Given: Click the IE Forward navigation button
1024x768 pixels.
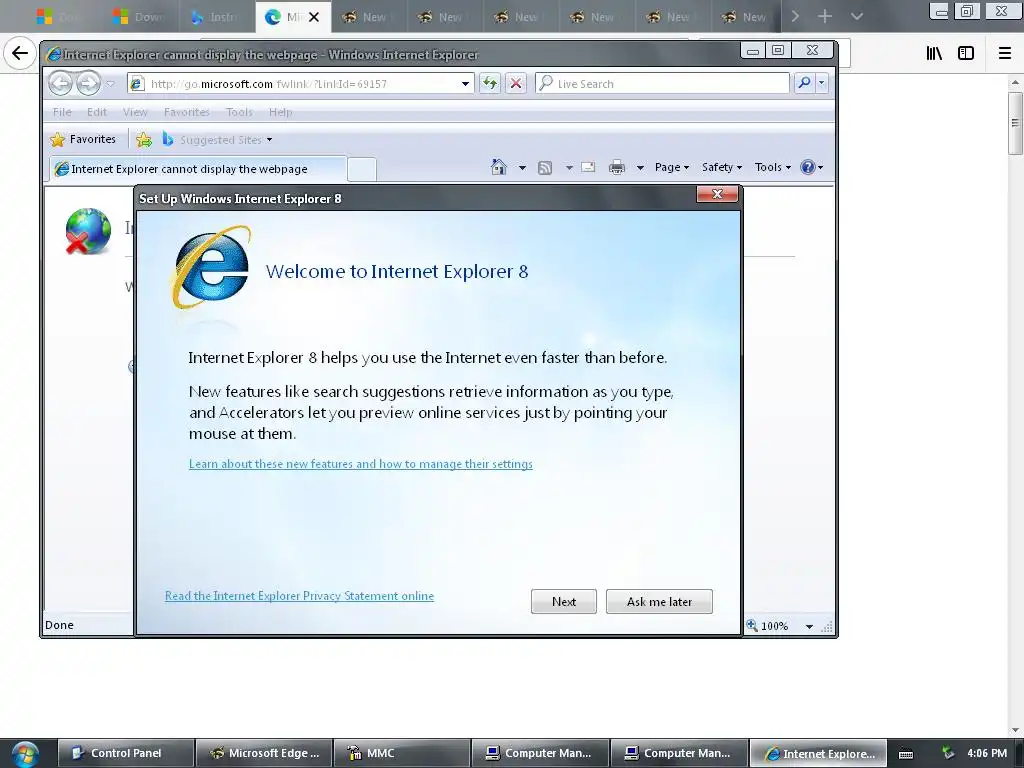Looking at the screenshot, I should pyautogui.click(x=88, y=84).
